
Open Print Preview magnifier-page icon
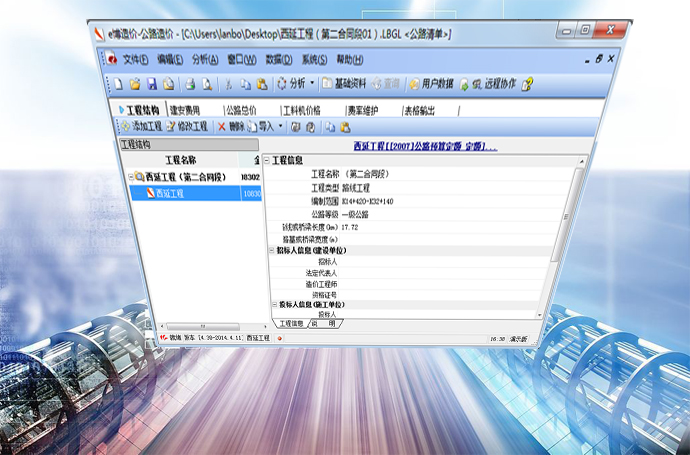[207, 84]
